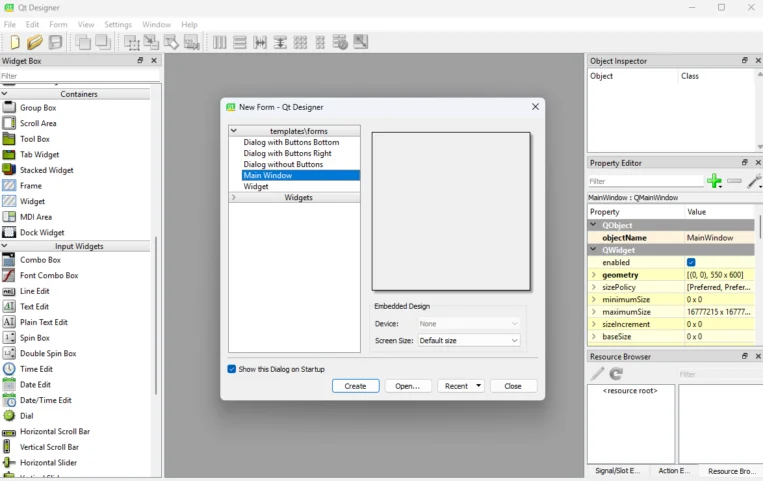Toggle the enabled property checkbox
763x481 pixels.
691,262
